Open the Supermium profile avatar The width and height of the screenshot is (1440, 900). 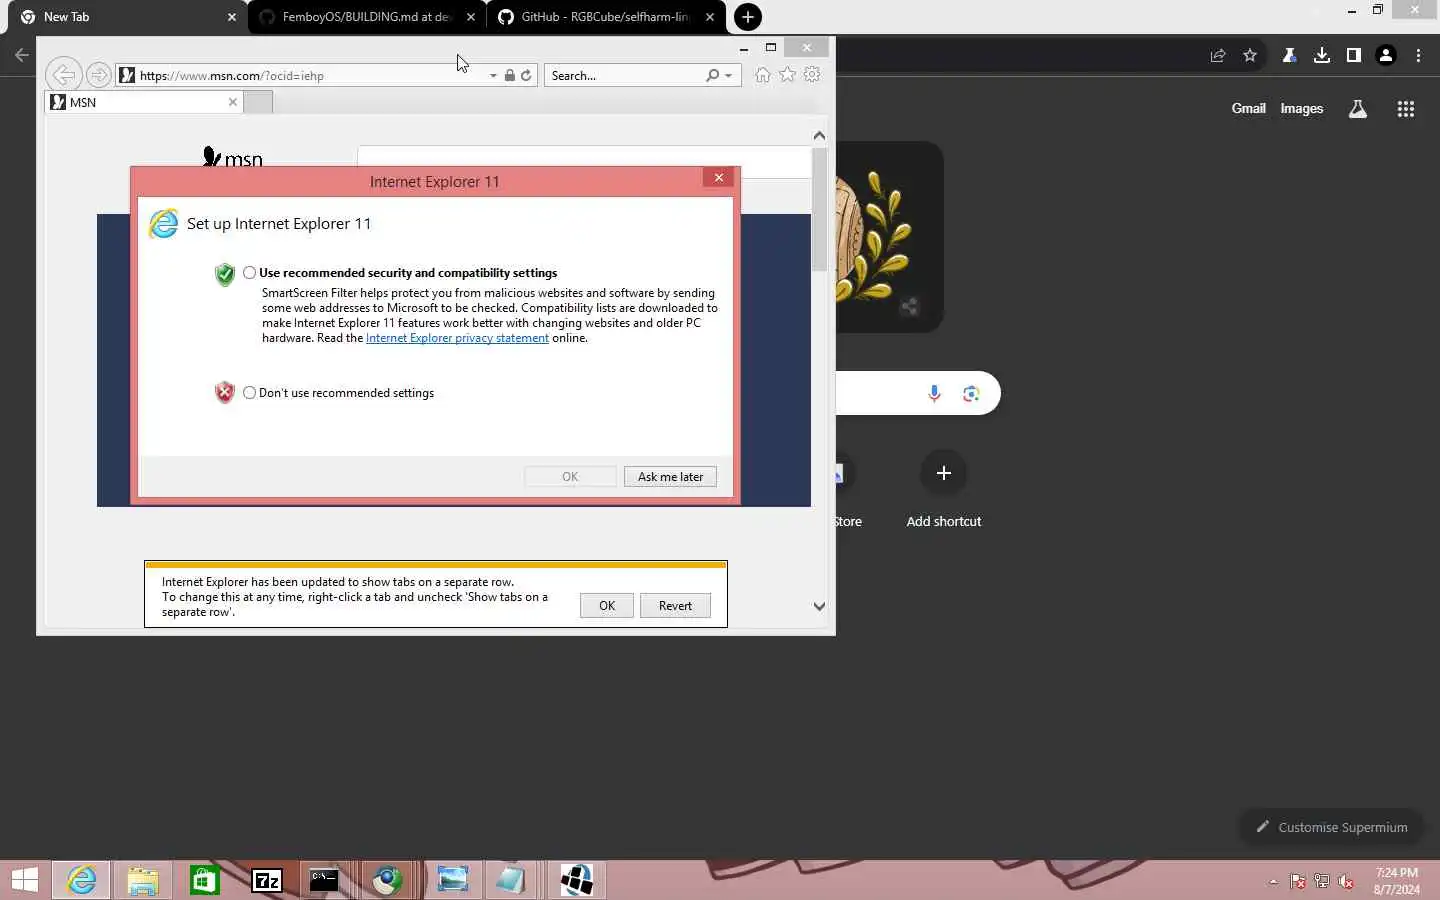[1386, 56]
